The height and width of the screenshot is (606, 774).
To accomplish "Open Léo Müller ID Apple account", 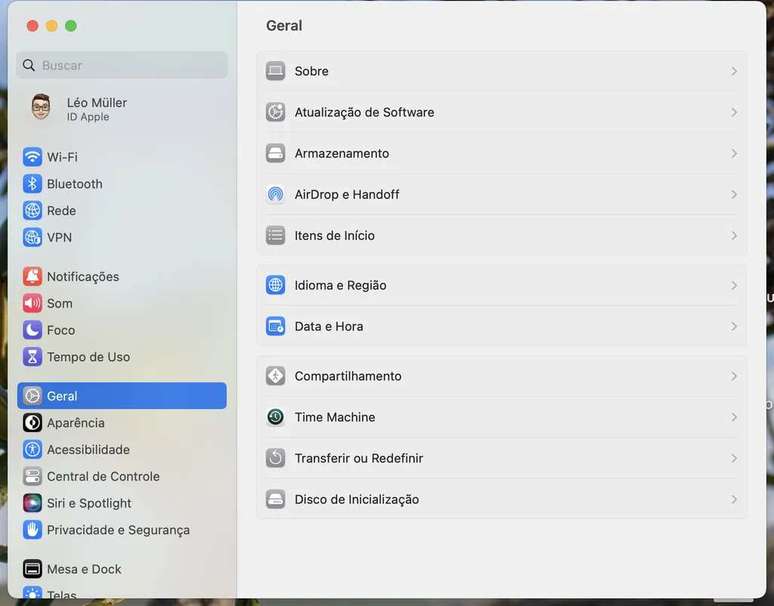I will coord(122,109).
